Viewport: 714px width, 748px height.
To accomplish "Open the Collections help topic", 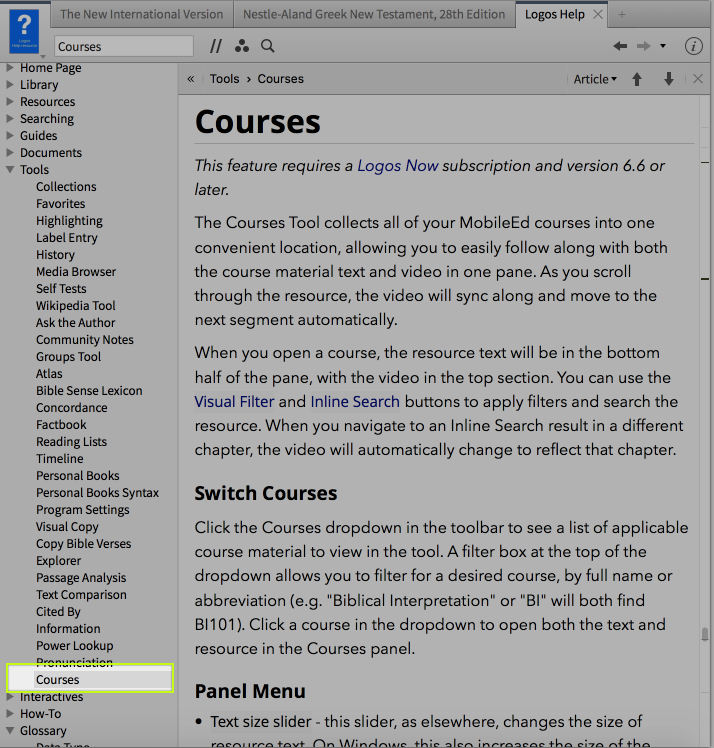I will pos(66,187).
